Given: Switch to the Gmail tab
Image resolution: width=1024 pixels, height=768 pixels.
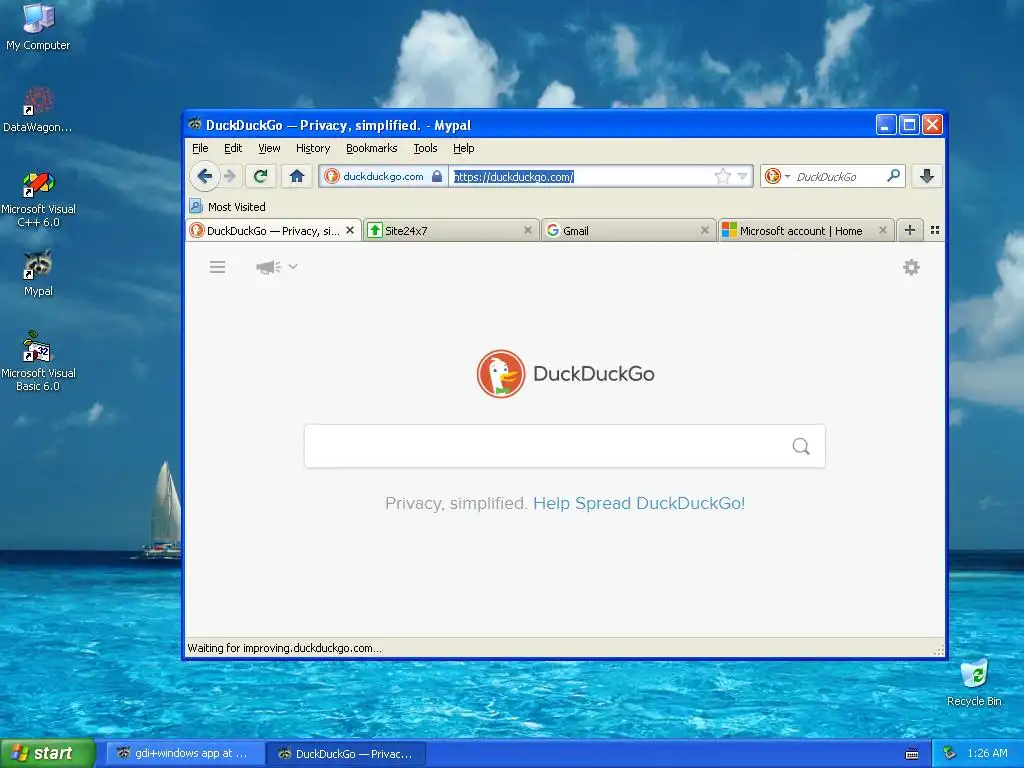Looking at the screenshot, I should click(628, 231).
